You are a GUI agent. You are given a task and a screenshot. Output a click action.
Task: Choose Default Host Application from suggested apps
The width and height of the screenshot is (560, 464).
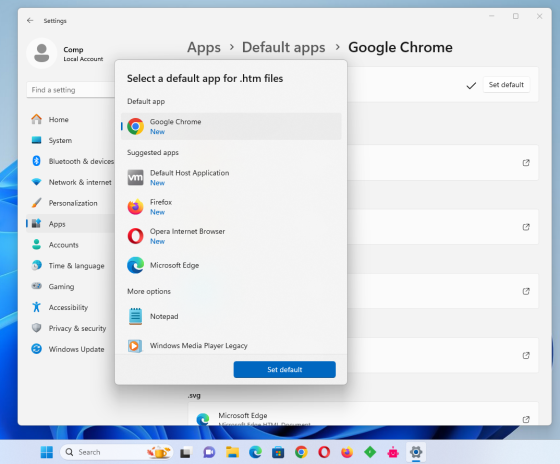[x=231, y=178]
